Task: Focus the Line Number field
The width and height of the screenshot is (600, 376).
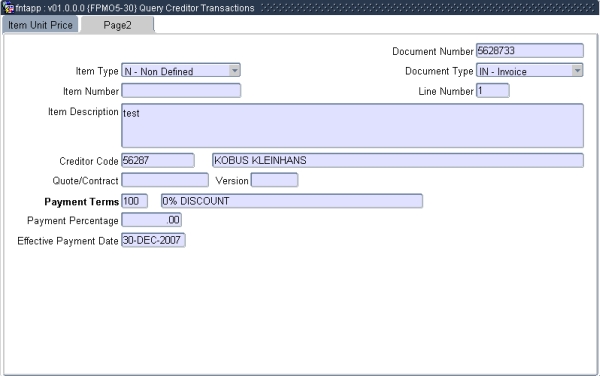Action: click(x=492, y=91)
